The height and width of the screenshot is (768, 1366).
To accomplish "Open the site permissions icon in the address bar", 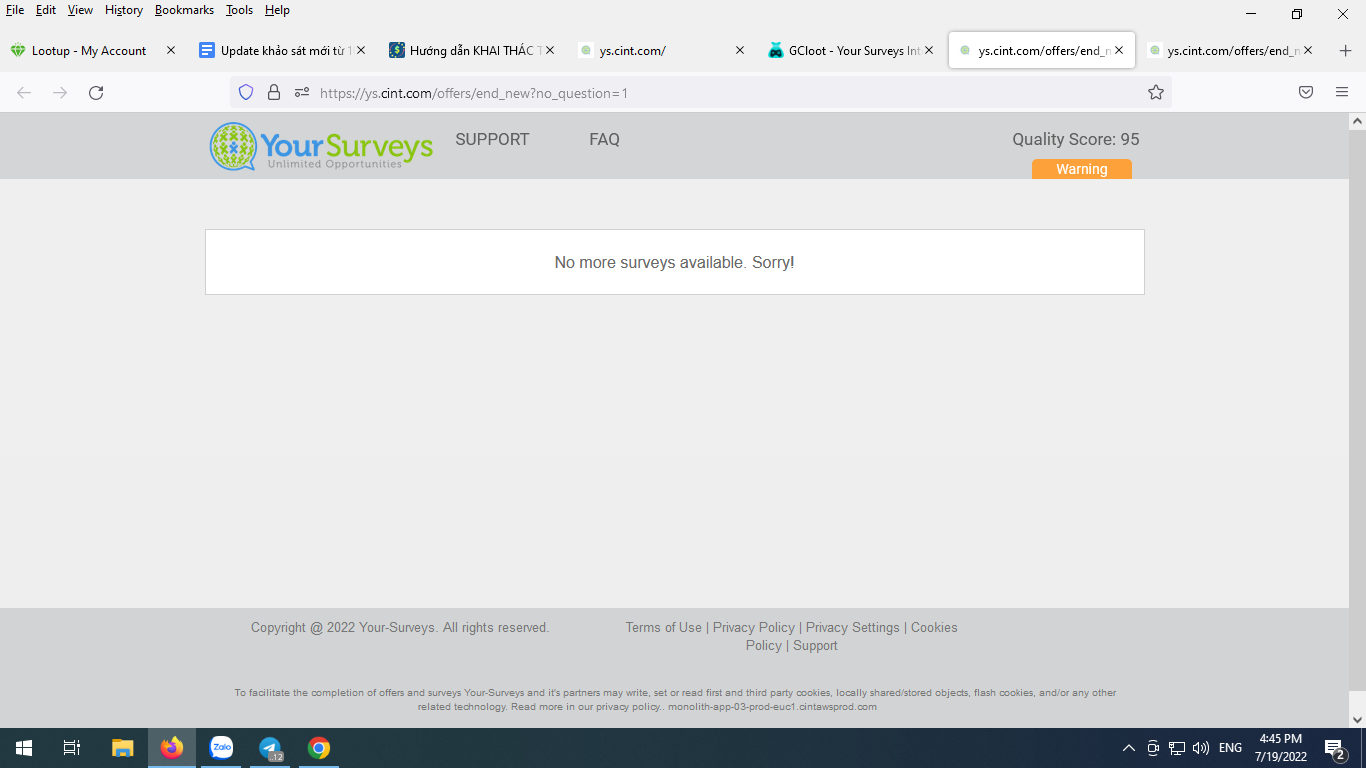I will tap(302, 93).
